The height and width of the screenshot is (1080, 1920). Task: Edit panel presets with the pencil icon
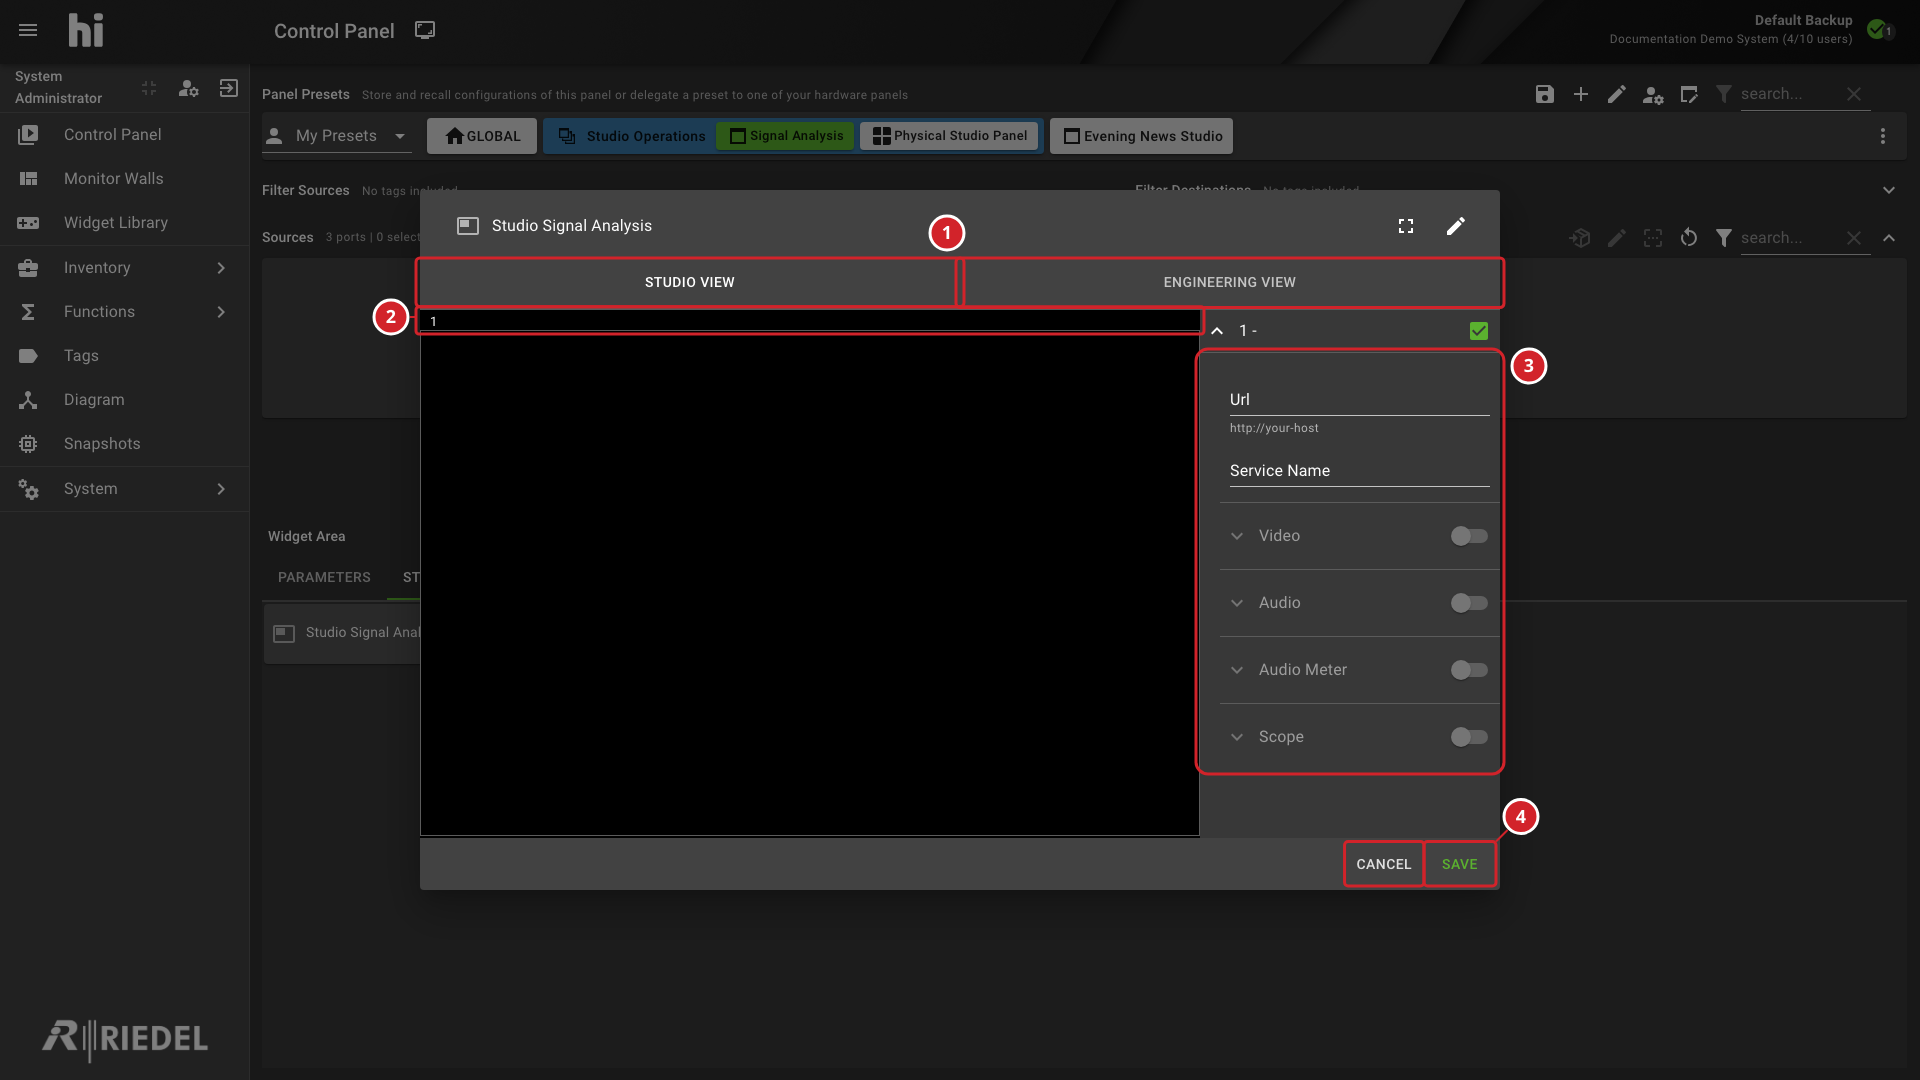point(1617,94)
